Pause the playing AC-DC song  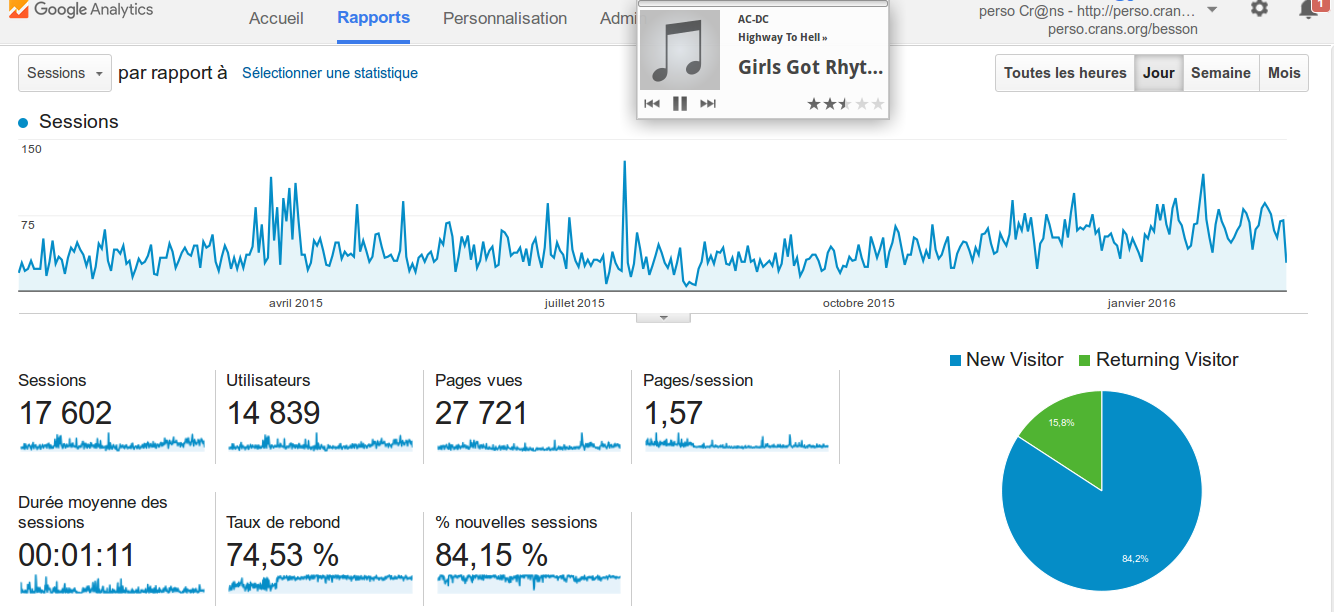pos(680,103)
